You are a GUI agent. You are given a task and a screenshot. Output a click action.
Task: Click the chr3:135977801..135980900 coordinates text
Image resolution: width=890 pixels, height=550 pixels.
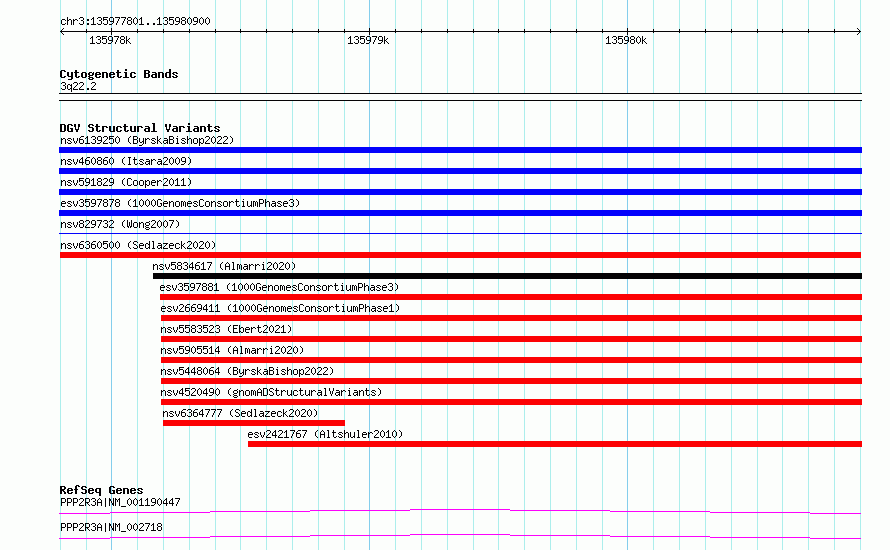tap(135, 22)
